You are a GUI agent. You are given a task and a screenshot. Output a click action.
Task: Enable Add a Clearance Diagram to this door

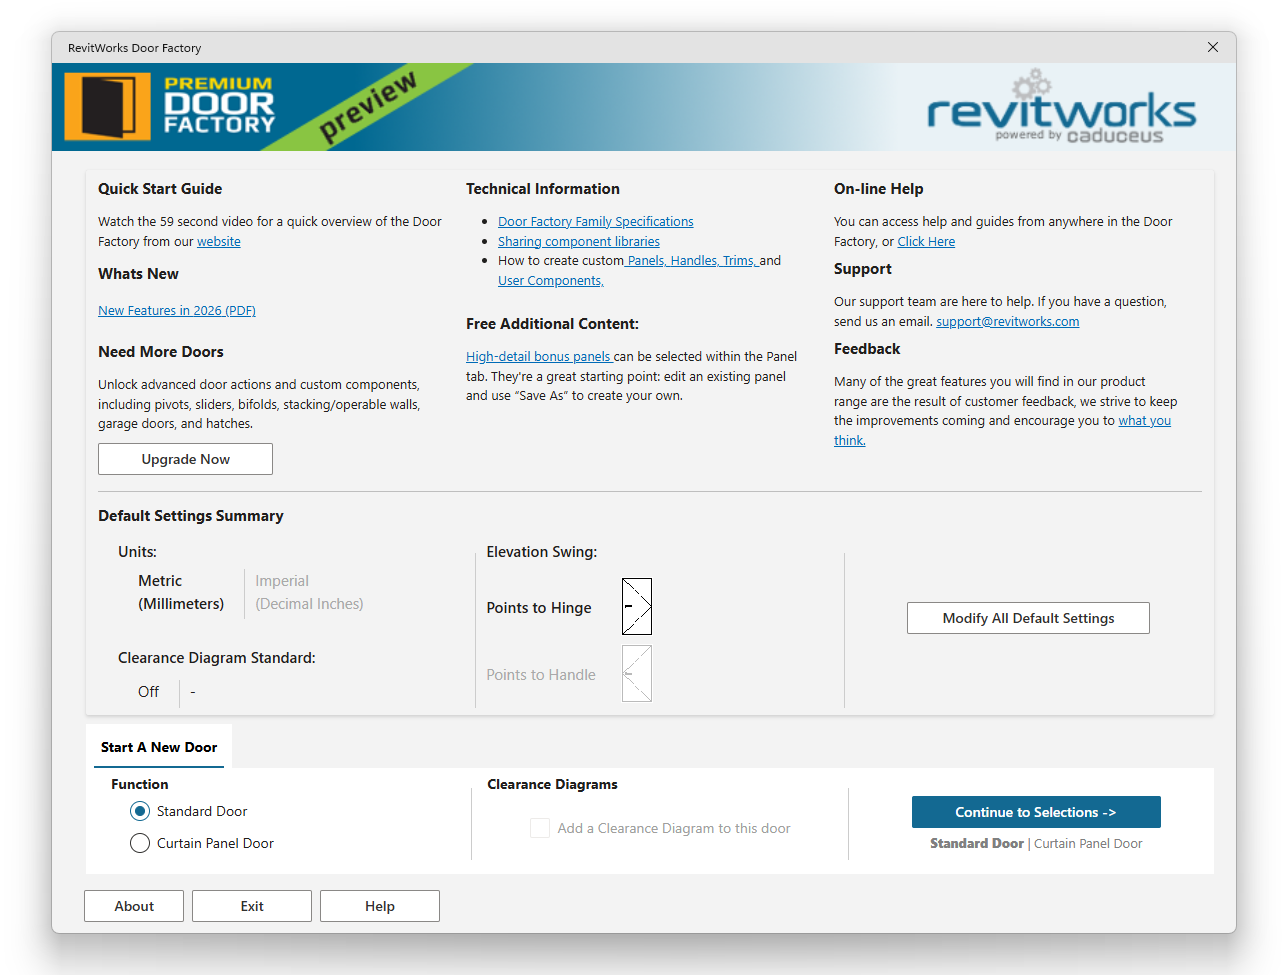pyautogui.click(x=540, y=827)
